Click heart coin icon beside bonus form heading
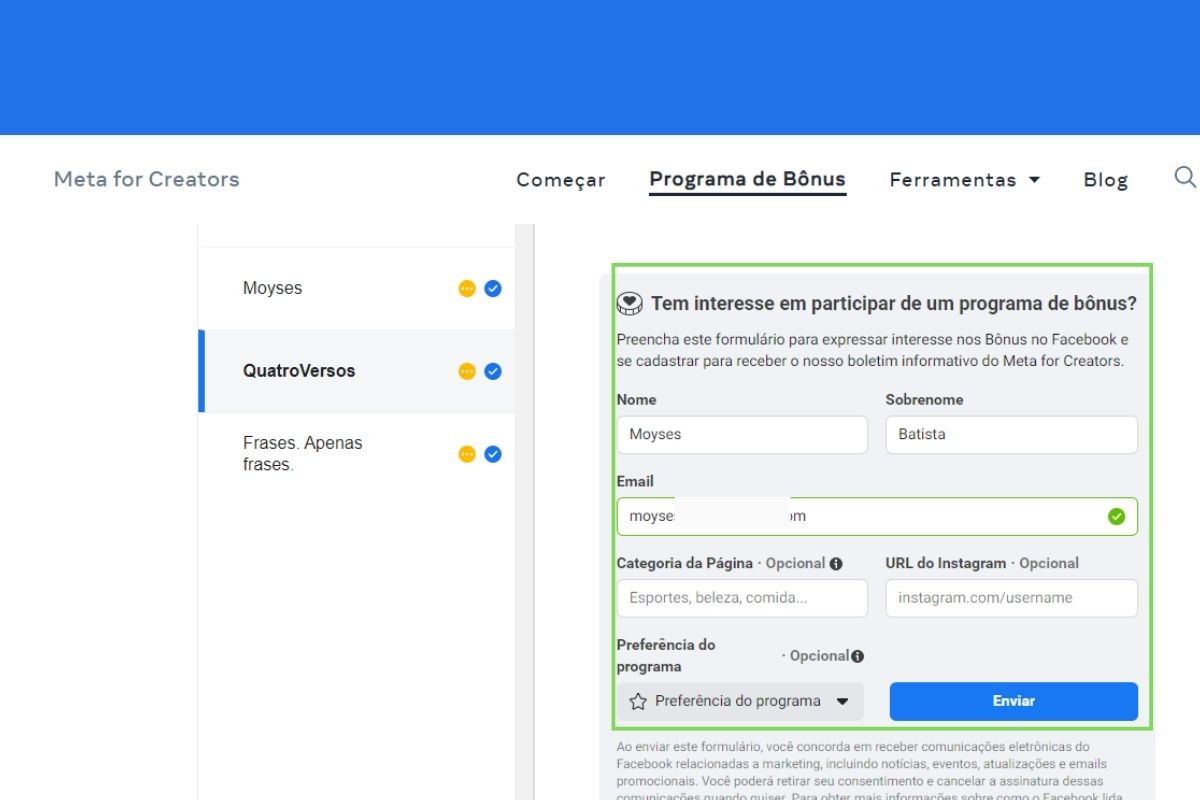The image size is (1200, 800). pyautogui.click(x=629, y=303)
